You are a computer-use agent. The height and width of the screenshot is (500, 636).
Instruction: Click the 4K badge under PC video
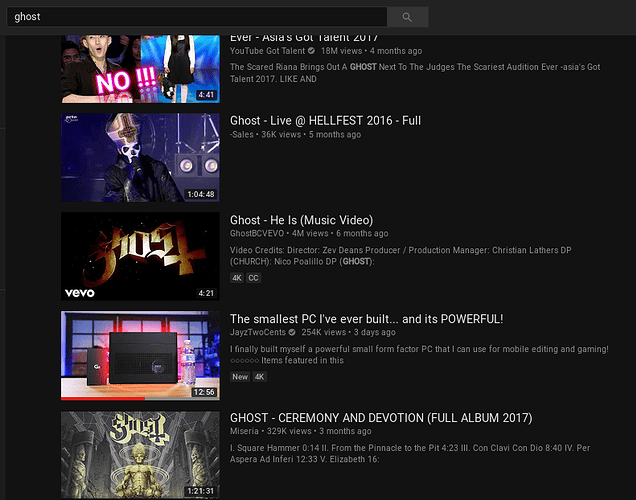click(x=259, y=377)
